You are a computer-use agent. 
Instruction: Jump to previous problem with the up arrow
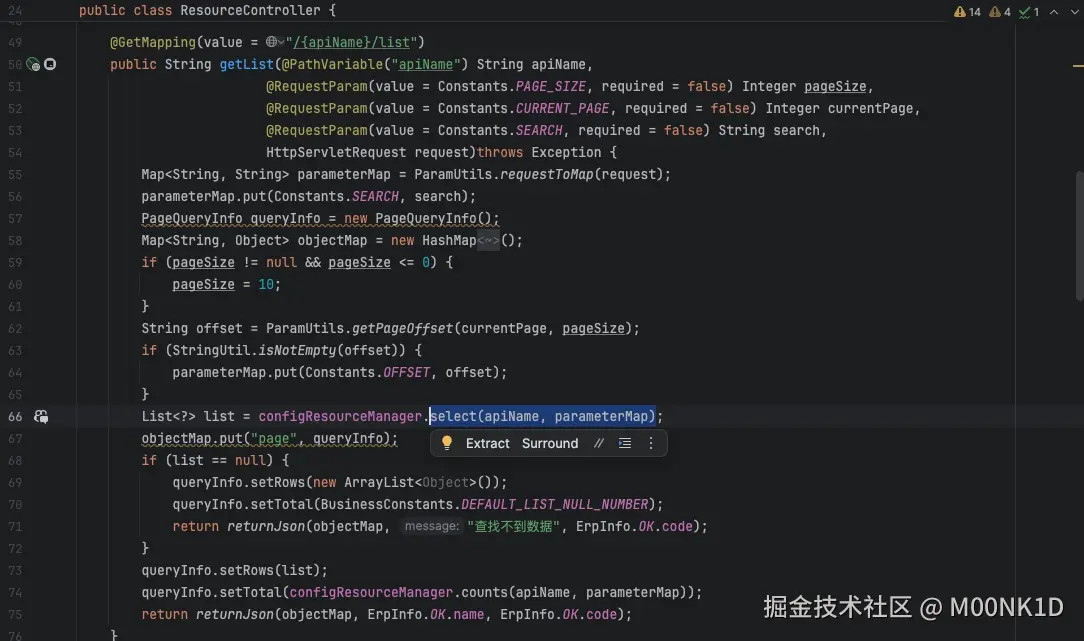pos(1052,11)
